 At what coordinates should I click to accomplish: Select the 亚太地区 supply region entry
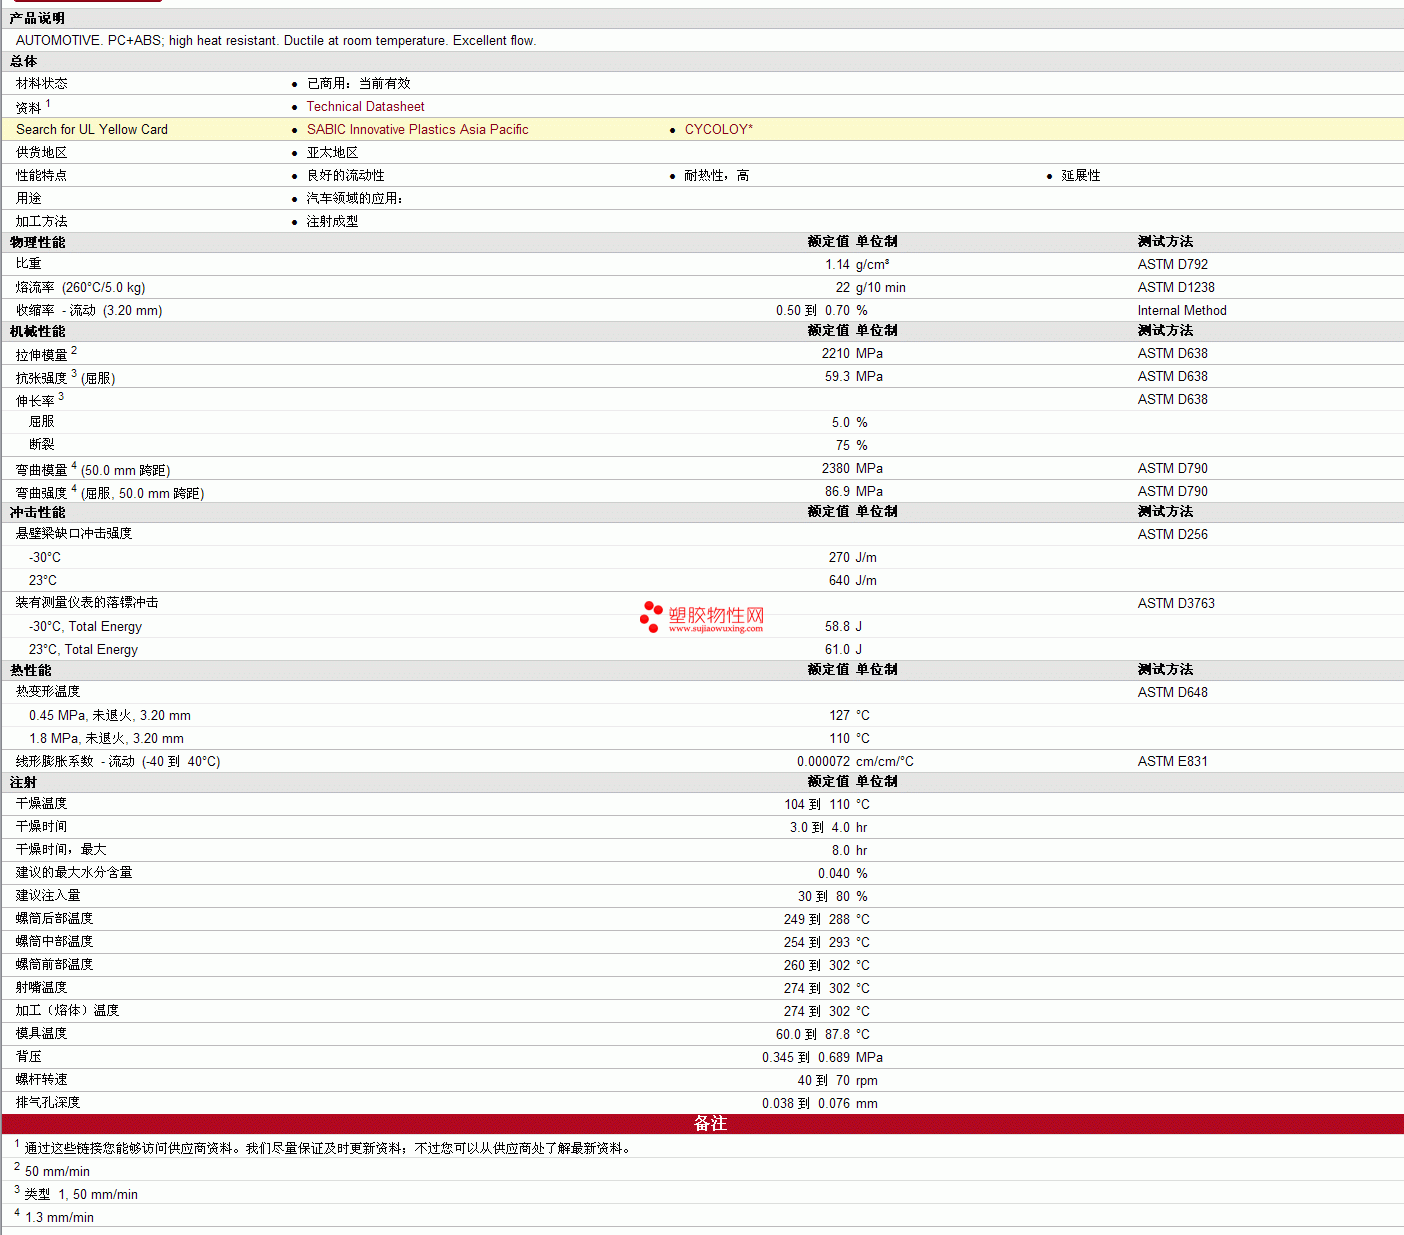332,152
